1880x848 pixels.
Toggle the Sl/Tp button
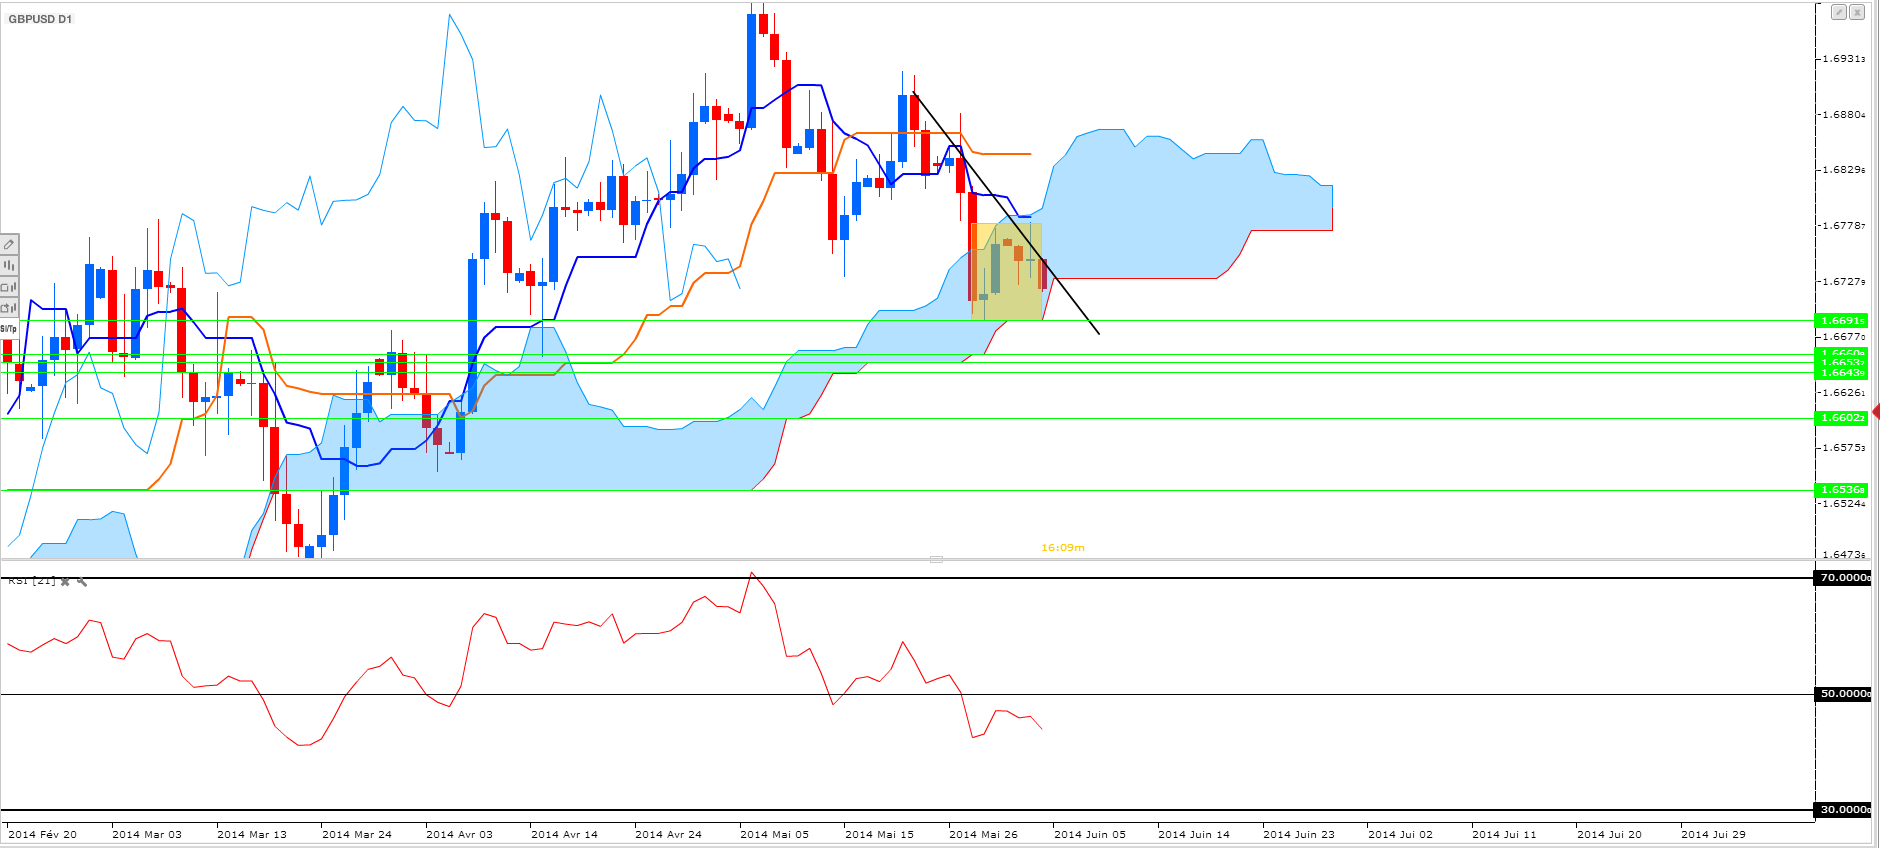click(x=8, y=328)
